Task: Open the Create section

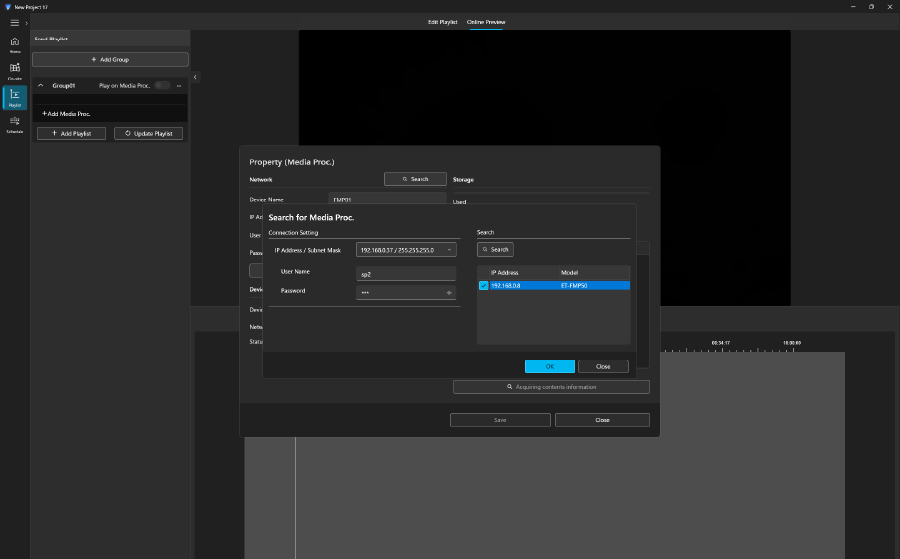Action: (14, 70)
